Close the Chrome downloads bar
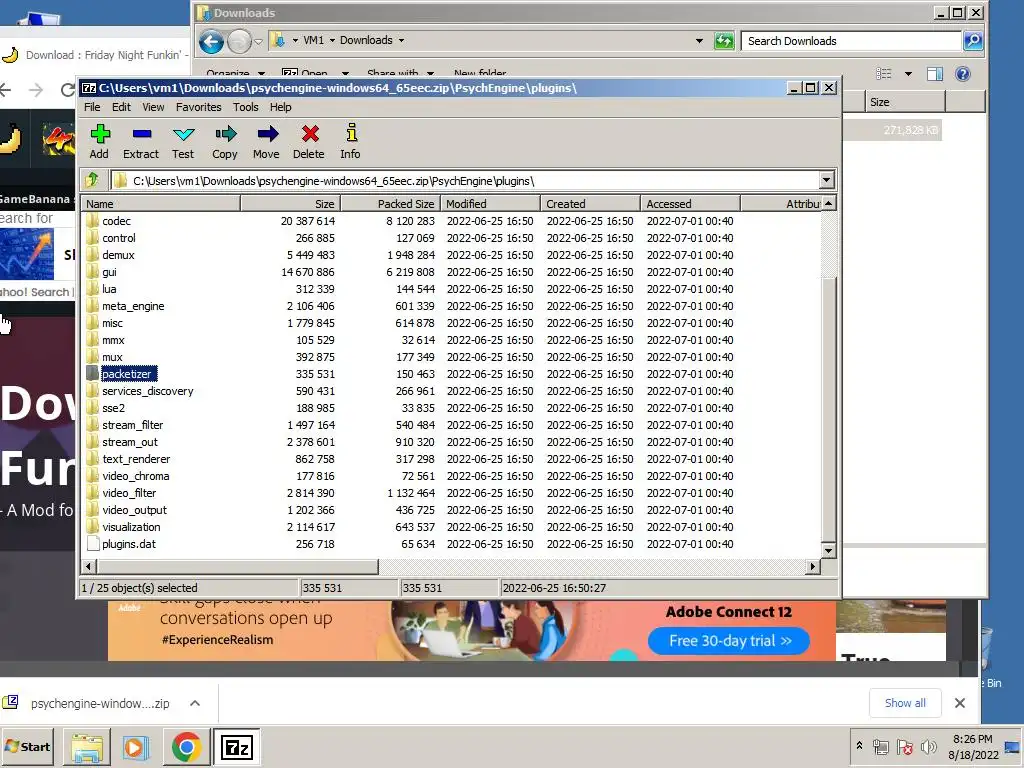1024x768 pixels. click(959, 703)
